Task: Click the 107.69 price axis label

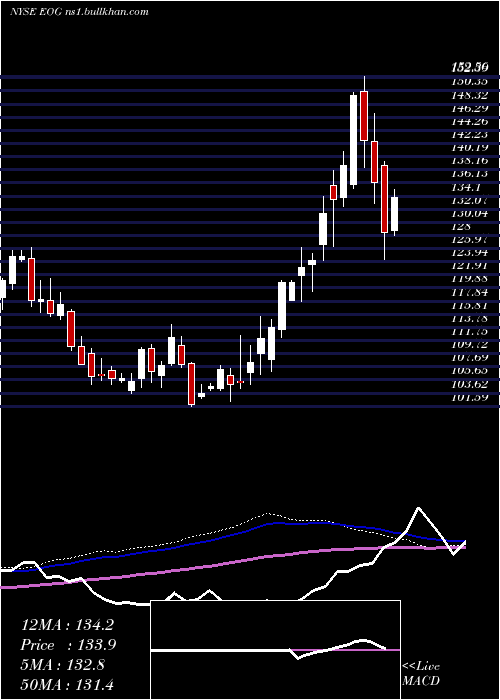Action: 469,357
